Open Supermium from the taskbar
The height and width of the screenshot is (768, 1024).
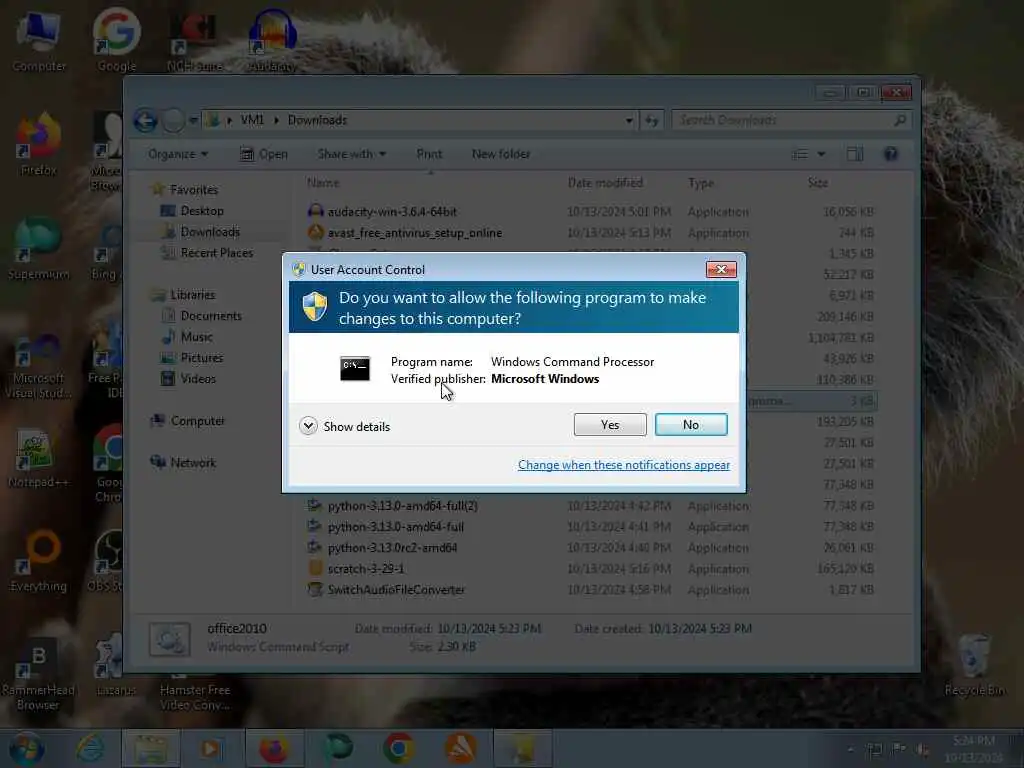(x=338, y=748)
